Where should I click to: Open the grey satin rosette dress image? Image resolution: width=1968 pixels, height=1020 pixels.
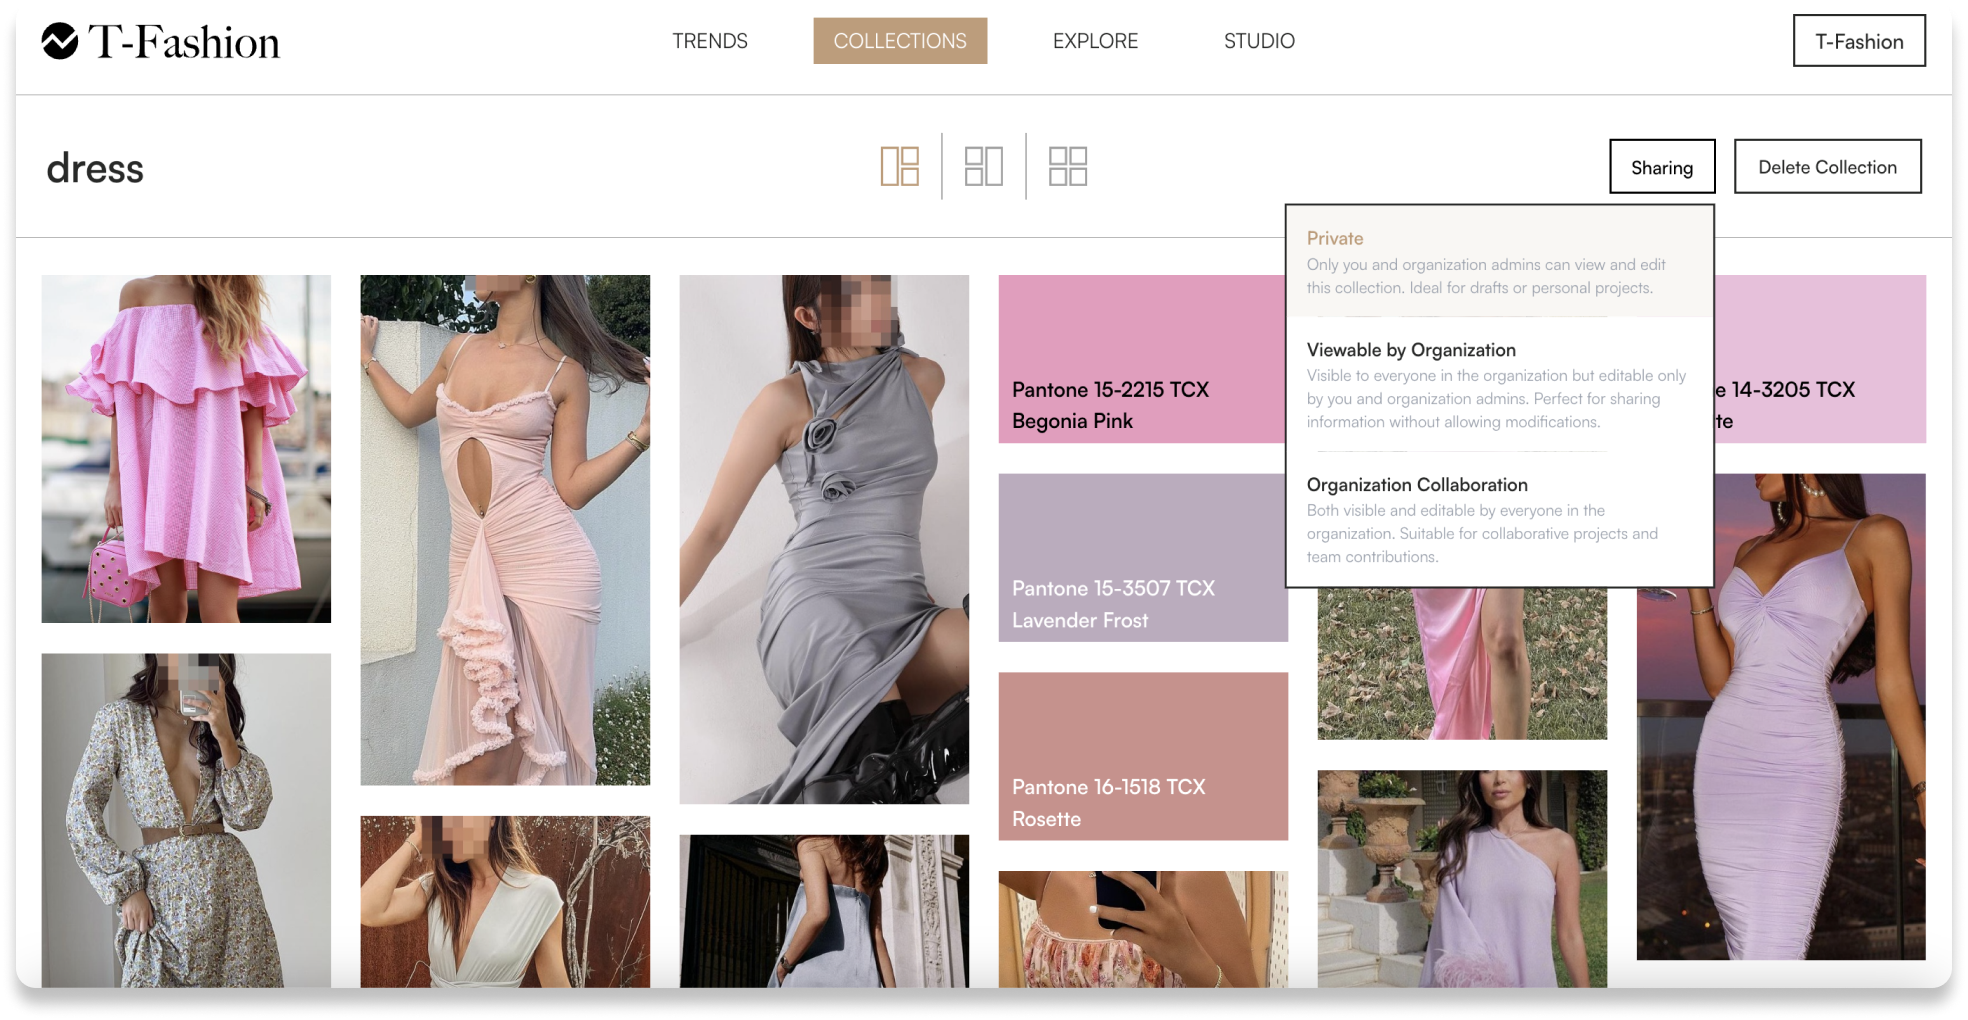(823, 539)
